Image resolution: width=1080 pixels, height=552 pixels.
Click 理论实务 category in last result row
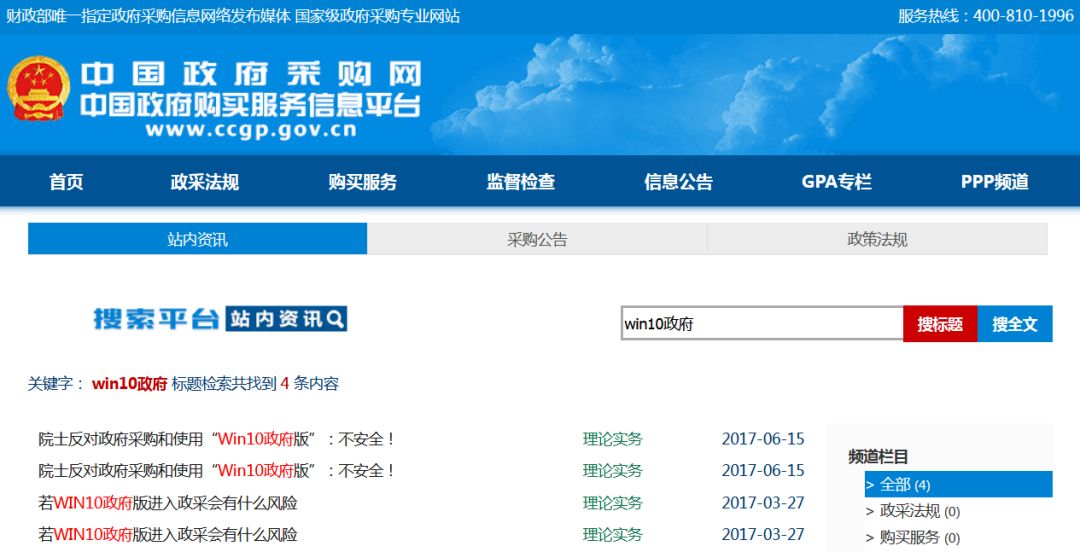pos(612,535)
